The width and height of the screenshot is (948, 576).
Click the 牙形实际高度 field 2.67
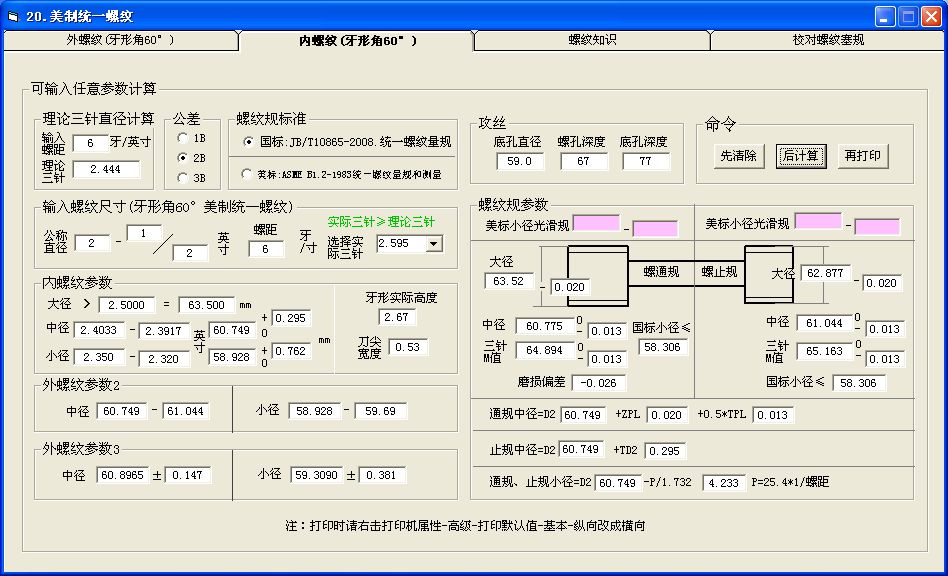click(x=397, y=317)
